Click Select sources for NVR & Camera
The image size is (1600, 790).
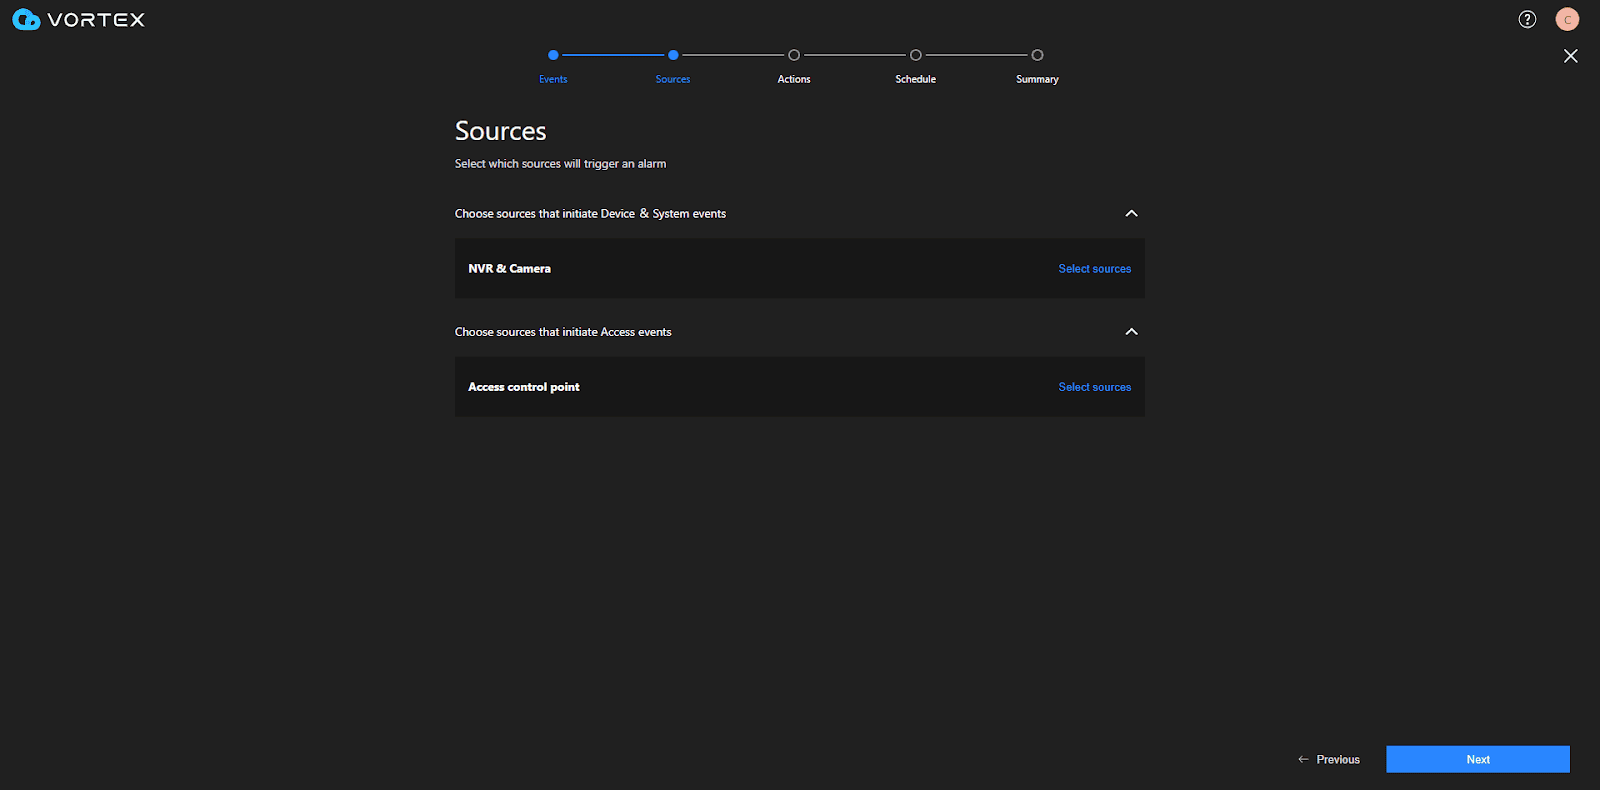pyautogui.click(x=1094, y=269)
